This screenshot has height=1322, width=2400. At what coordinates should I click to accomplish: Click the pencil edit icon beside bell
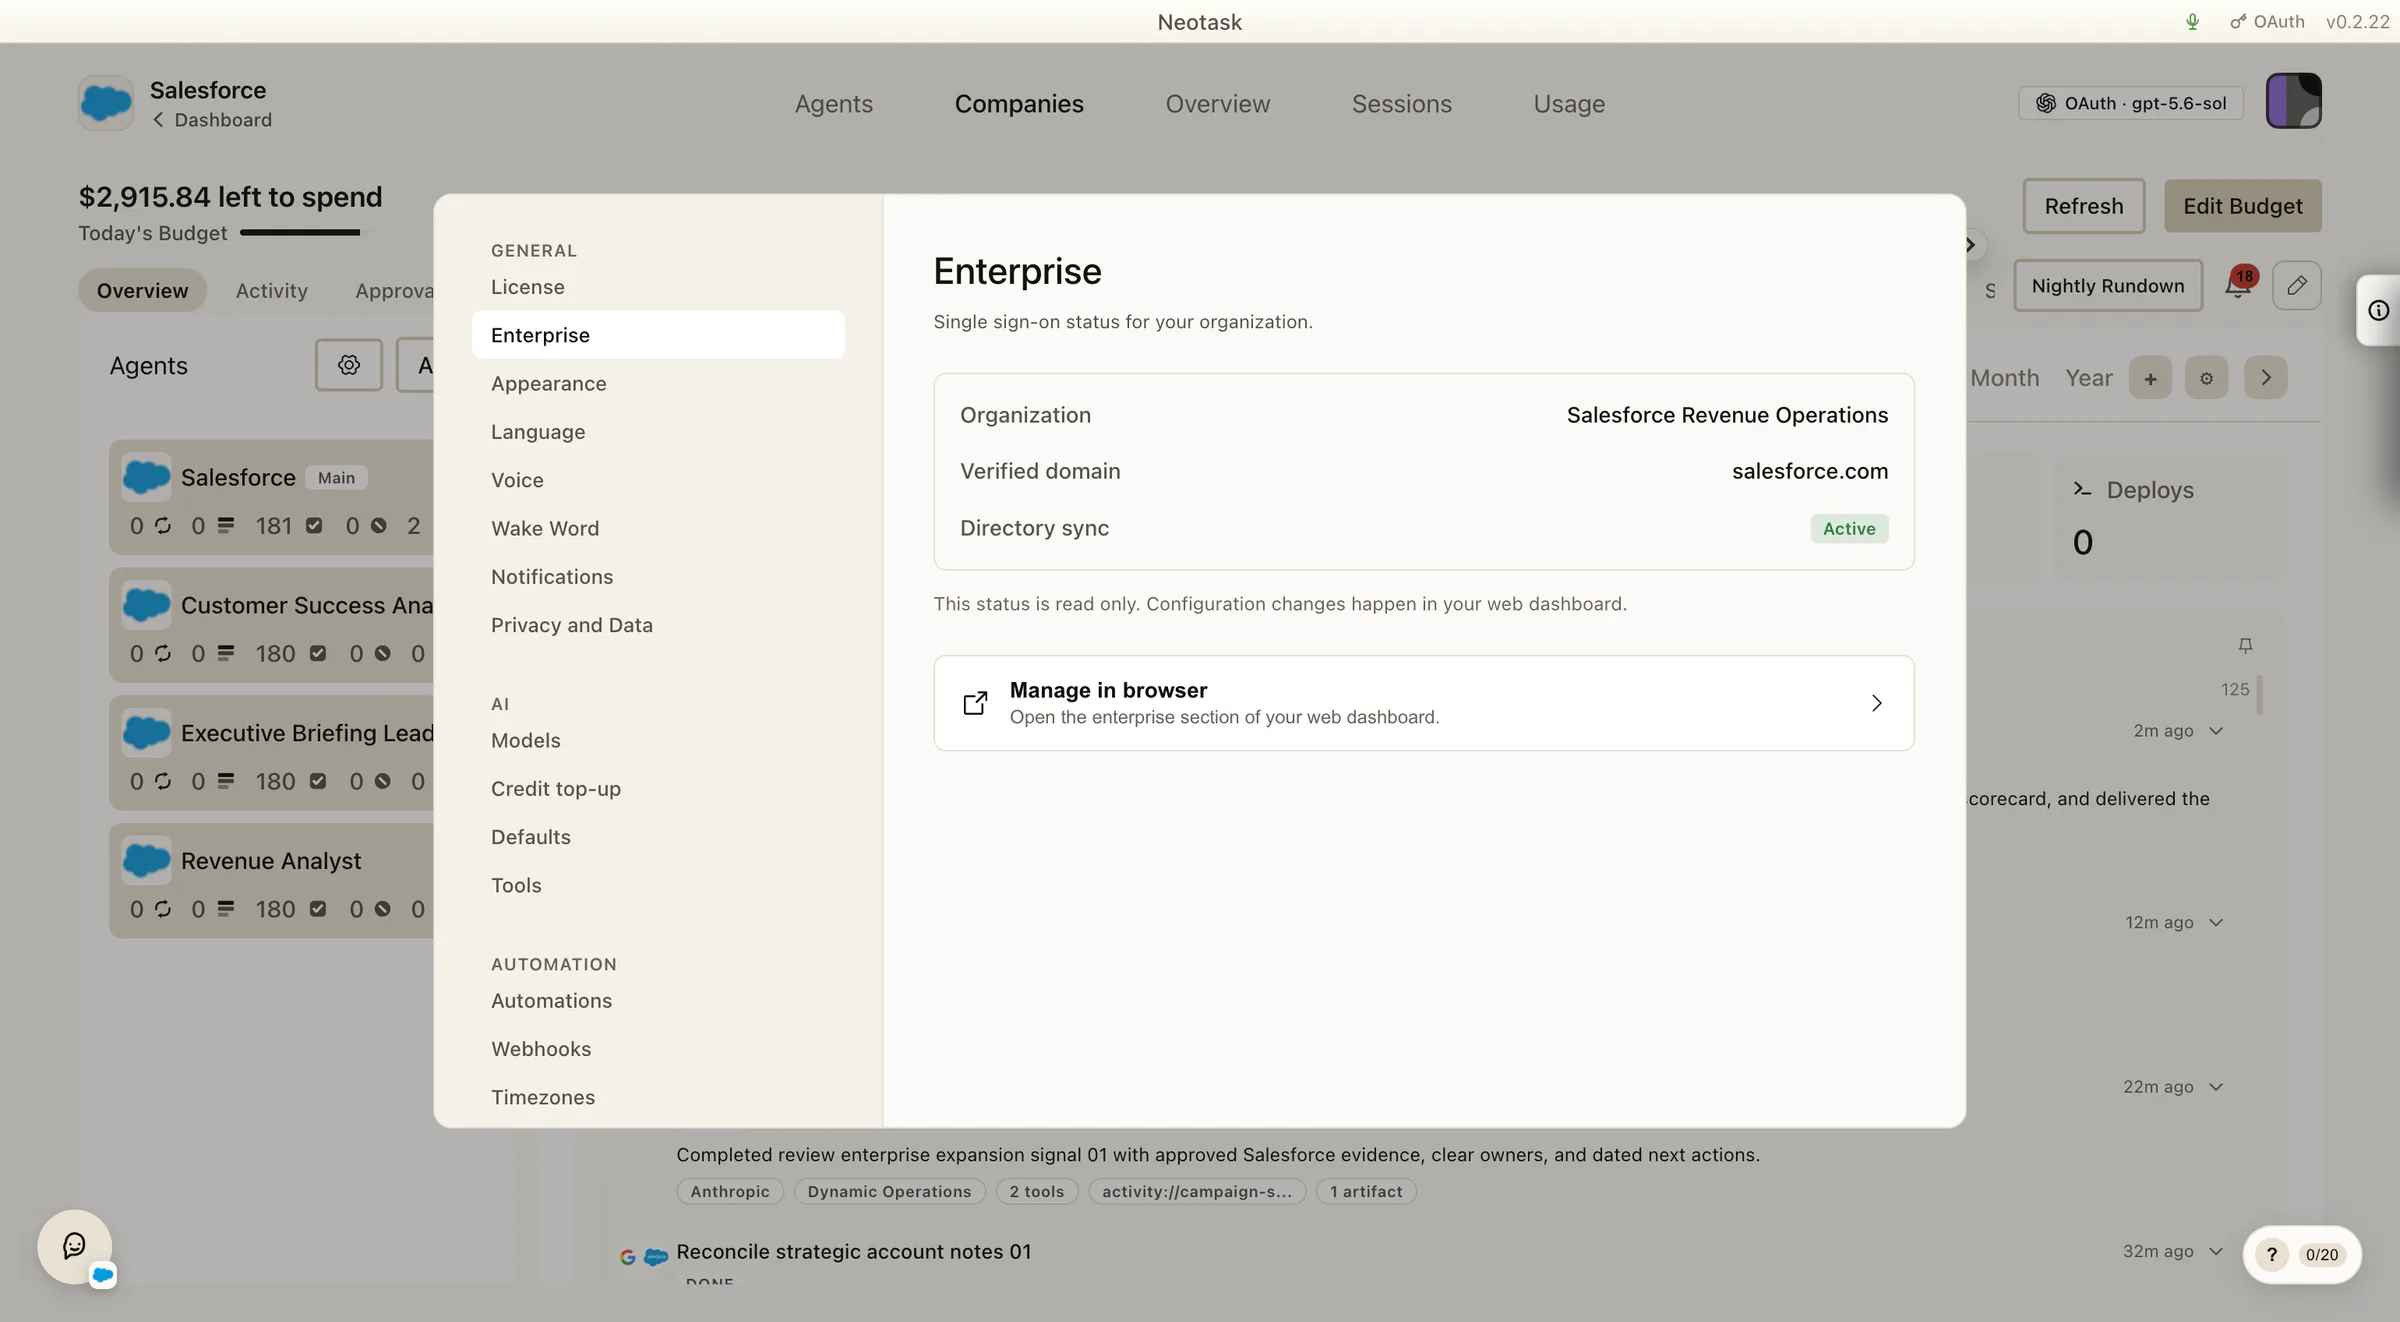click(2297, 285)
